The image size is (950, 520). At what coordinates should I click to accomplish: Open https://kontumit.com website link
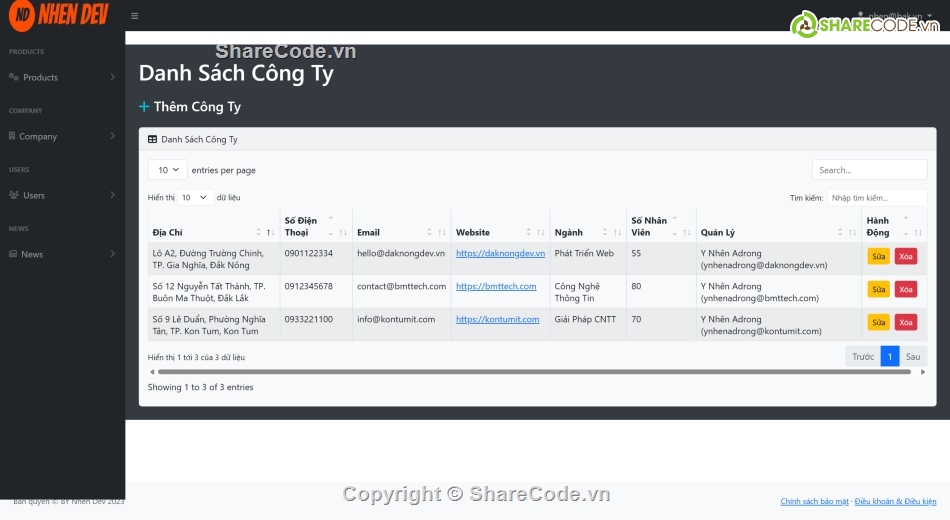(497, 319)
